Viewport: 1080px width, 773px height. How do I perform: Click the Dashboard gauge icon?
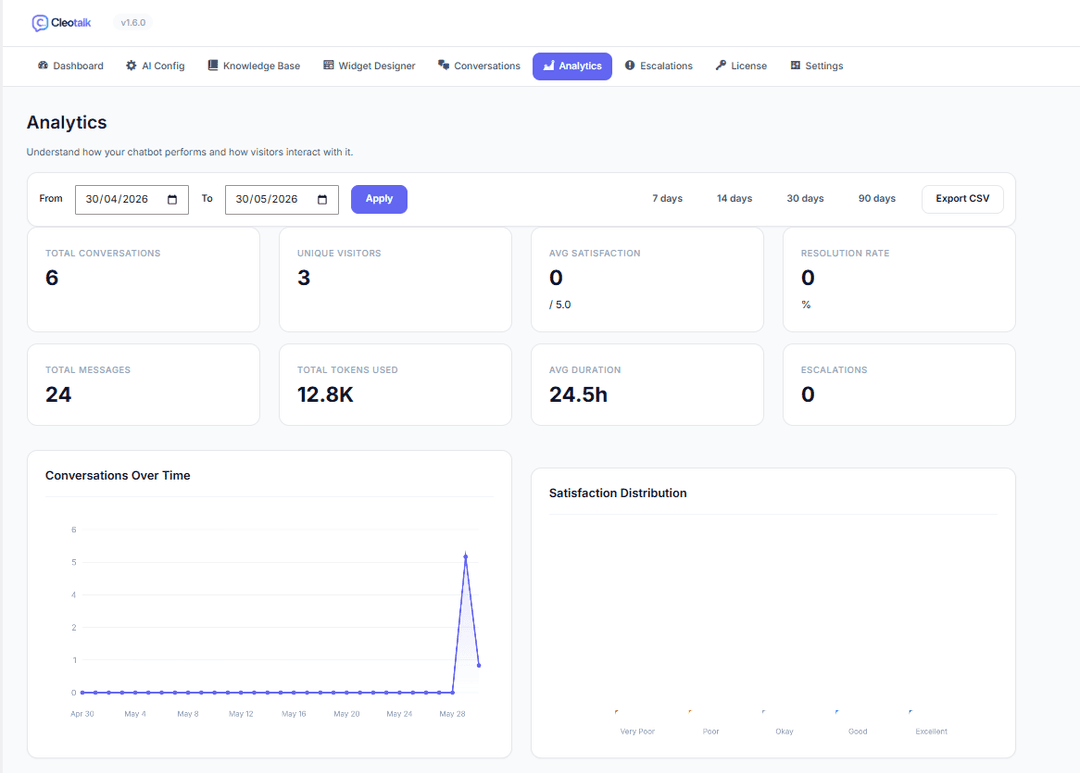[43, 65]
